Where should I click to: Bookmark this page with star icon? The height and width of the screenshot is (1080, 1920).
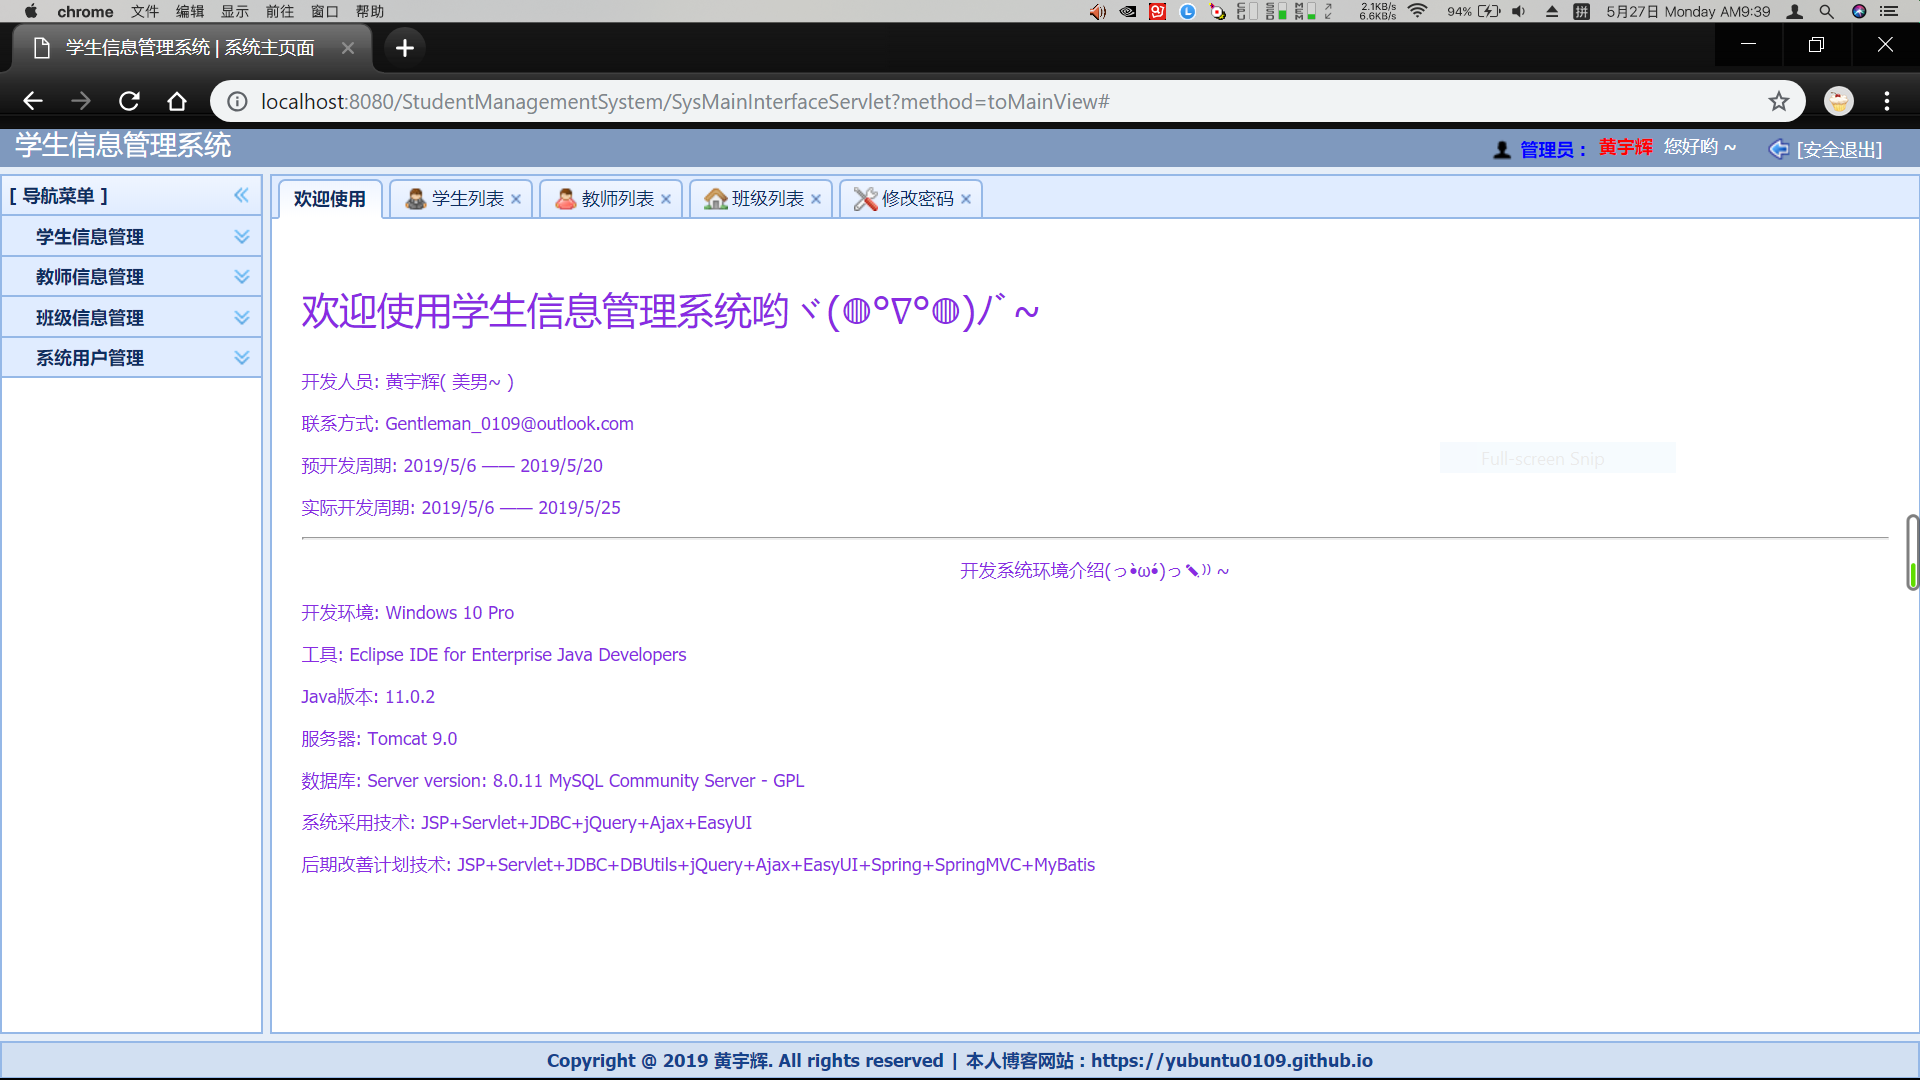click(x=1778, y=102)
